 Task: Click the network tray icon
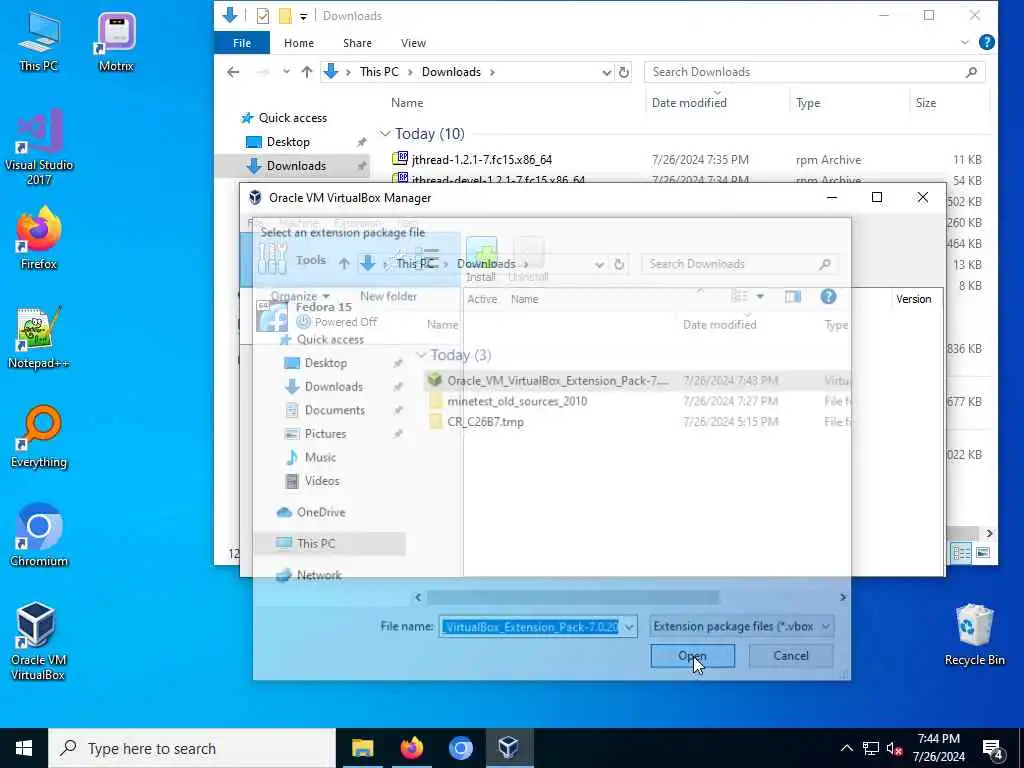[x=871, y=748]
